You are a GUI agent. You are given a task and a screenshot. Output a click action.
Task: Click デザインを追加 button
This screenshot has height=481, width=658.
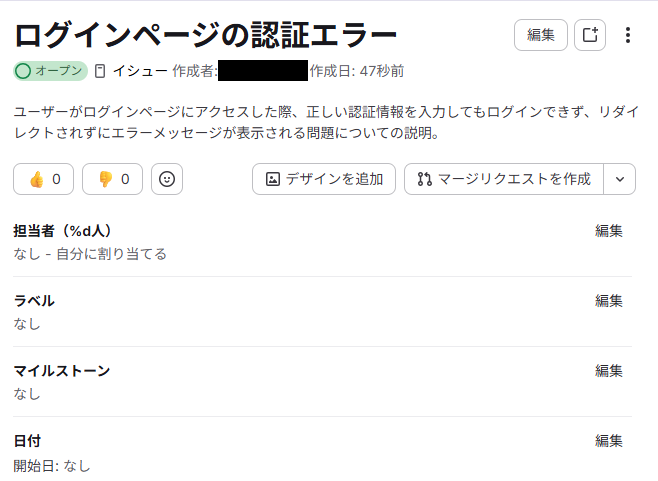(324, 179)
